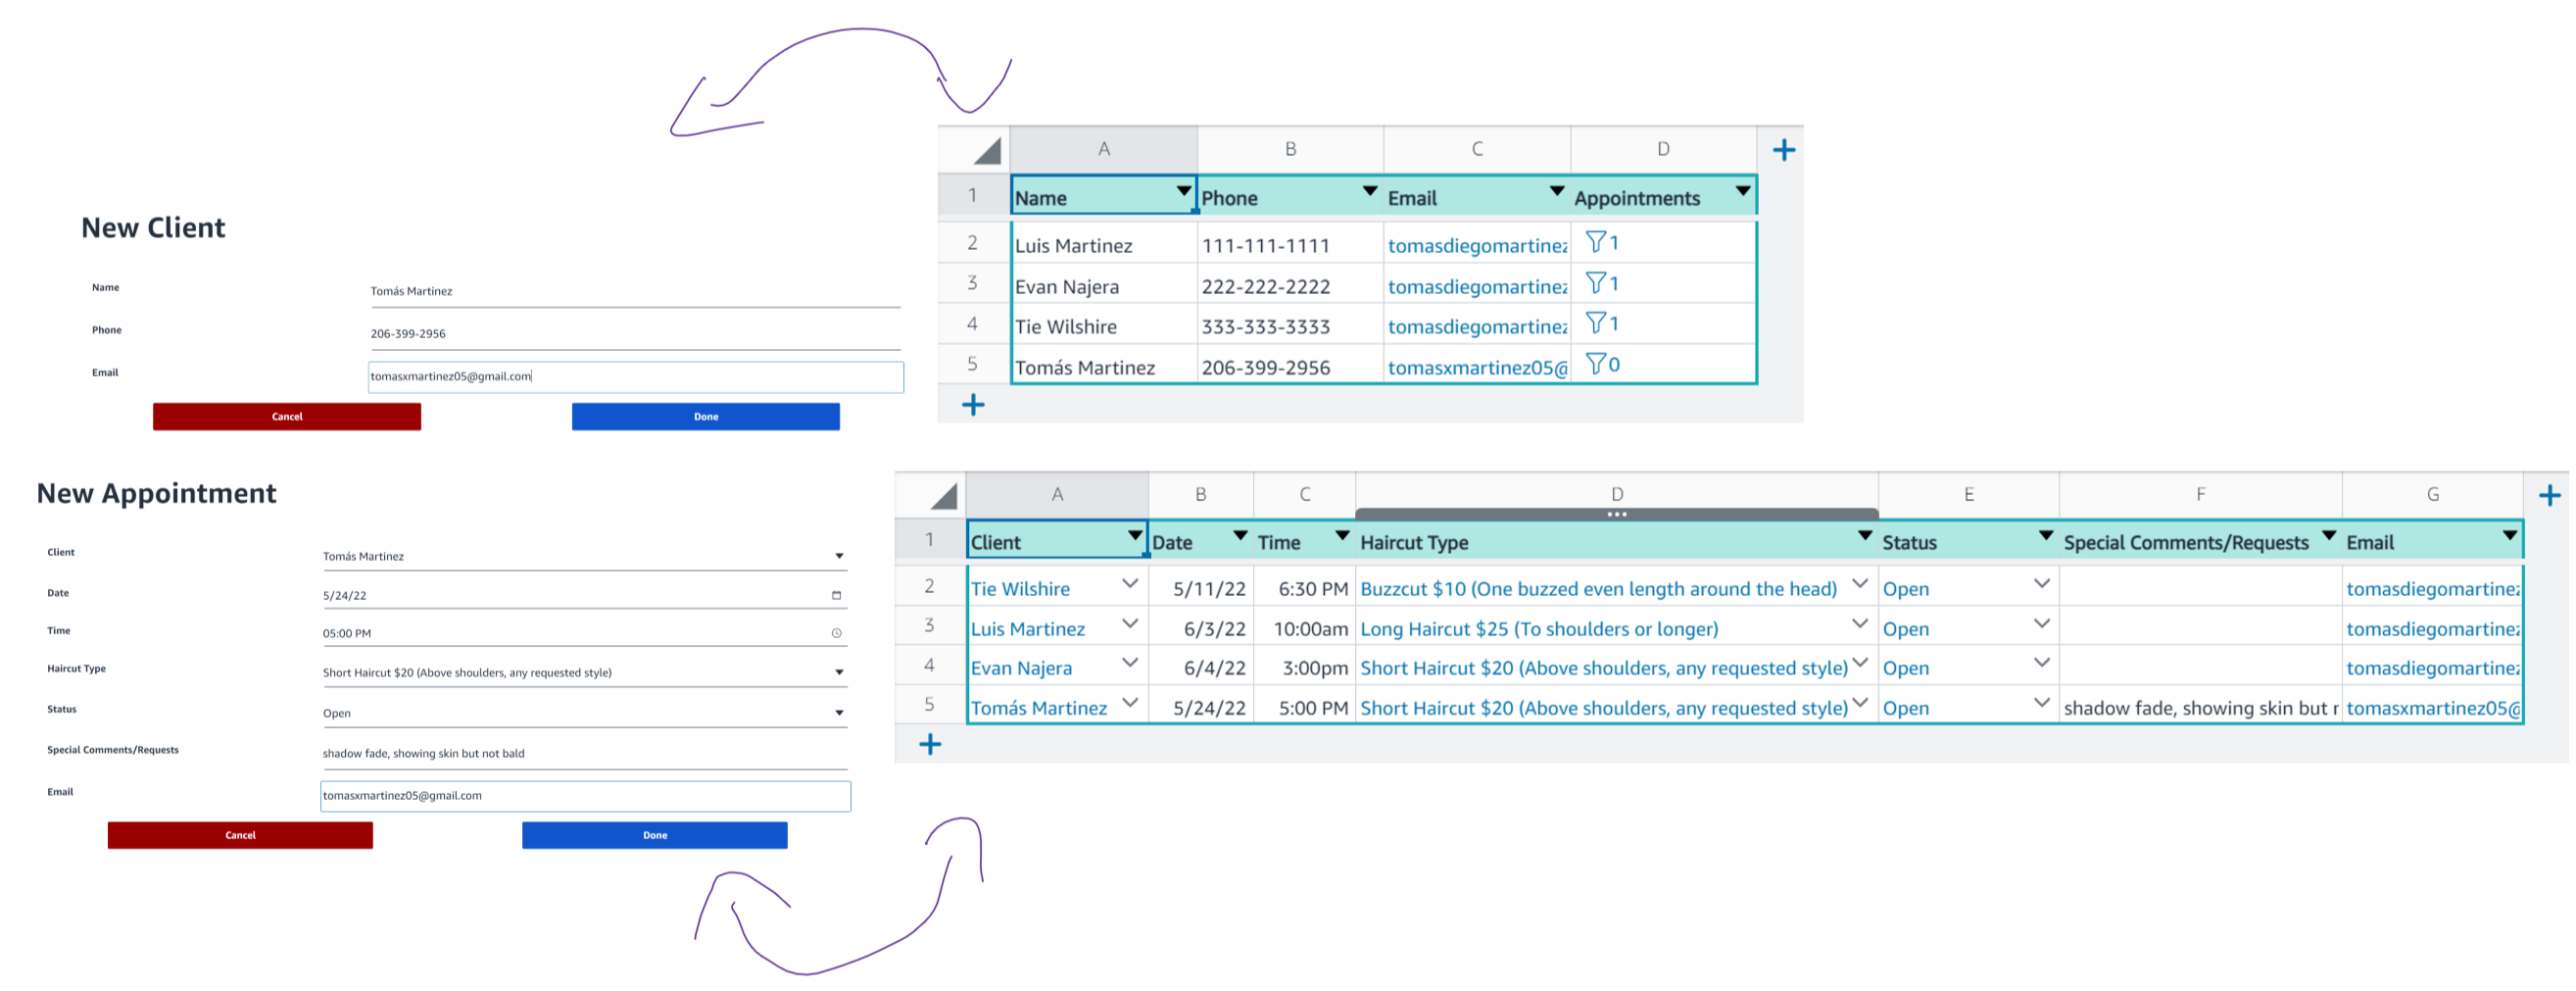Open the filter icon in Tomás Martinez's clients row
2576x991 pixels.
point(1596,364)
